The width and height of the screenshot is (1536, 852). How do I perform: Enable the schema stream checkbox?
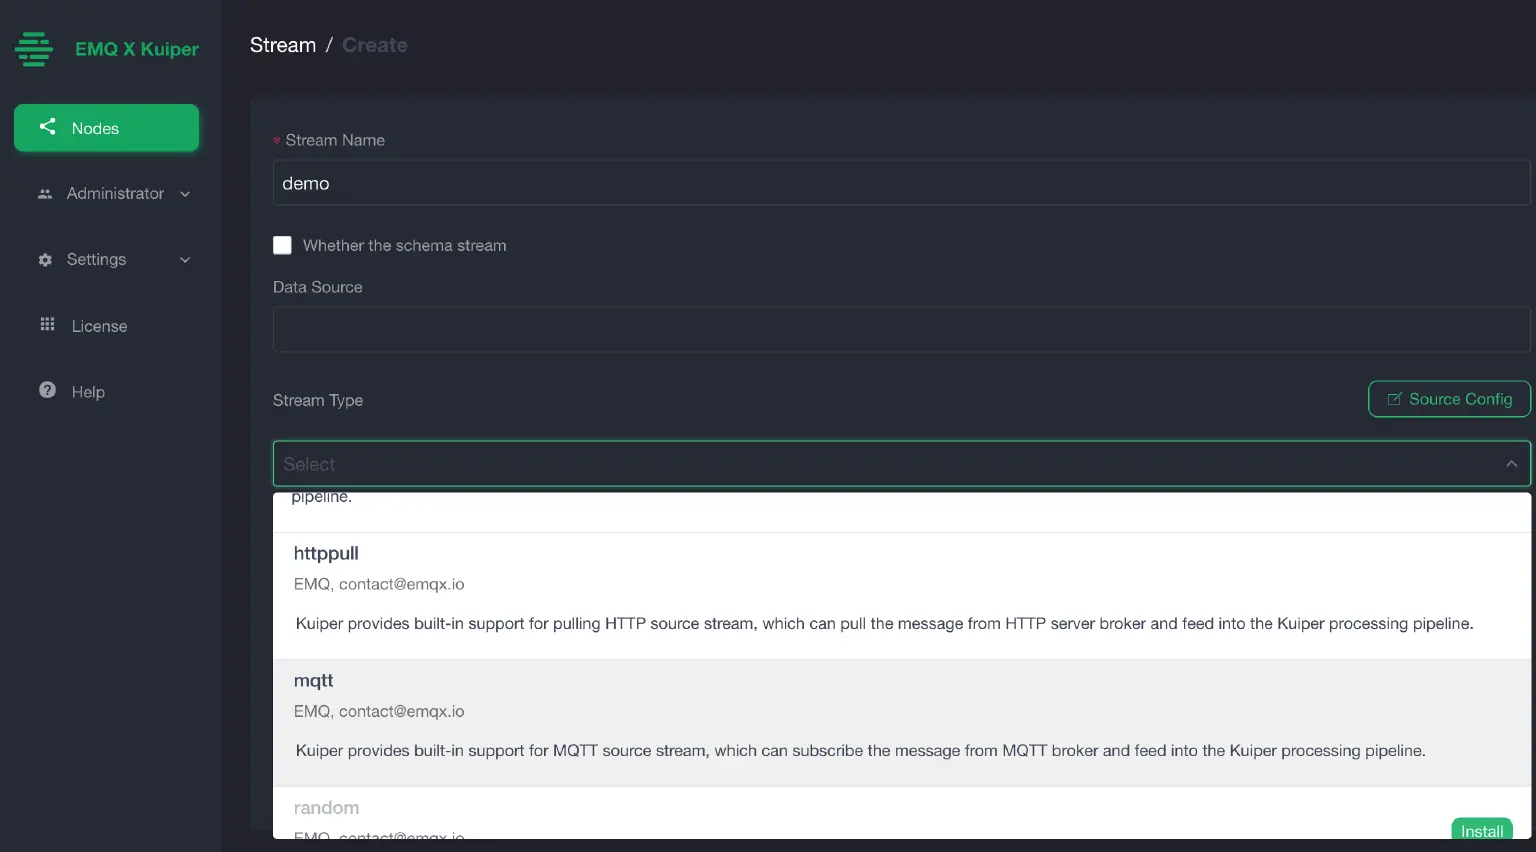pos(282,245)
